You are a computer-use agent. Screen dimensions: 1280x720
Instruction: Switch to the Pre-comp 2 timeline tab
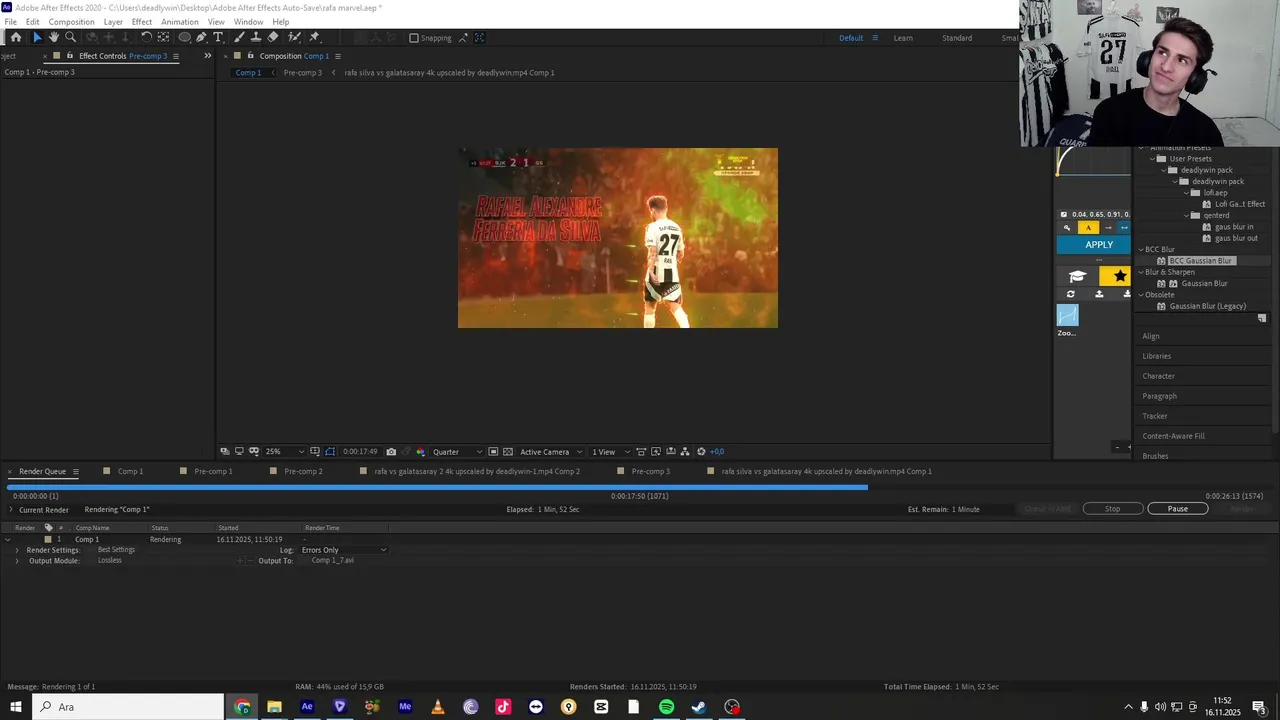coord(303,471)
